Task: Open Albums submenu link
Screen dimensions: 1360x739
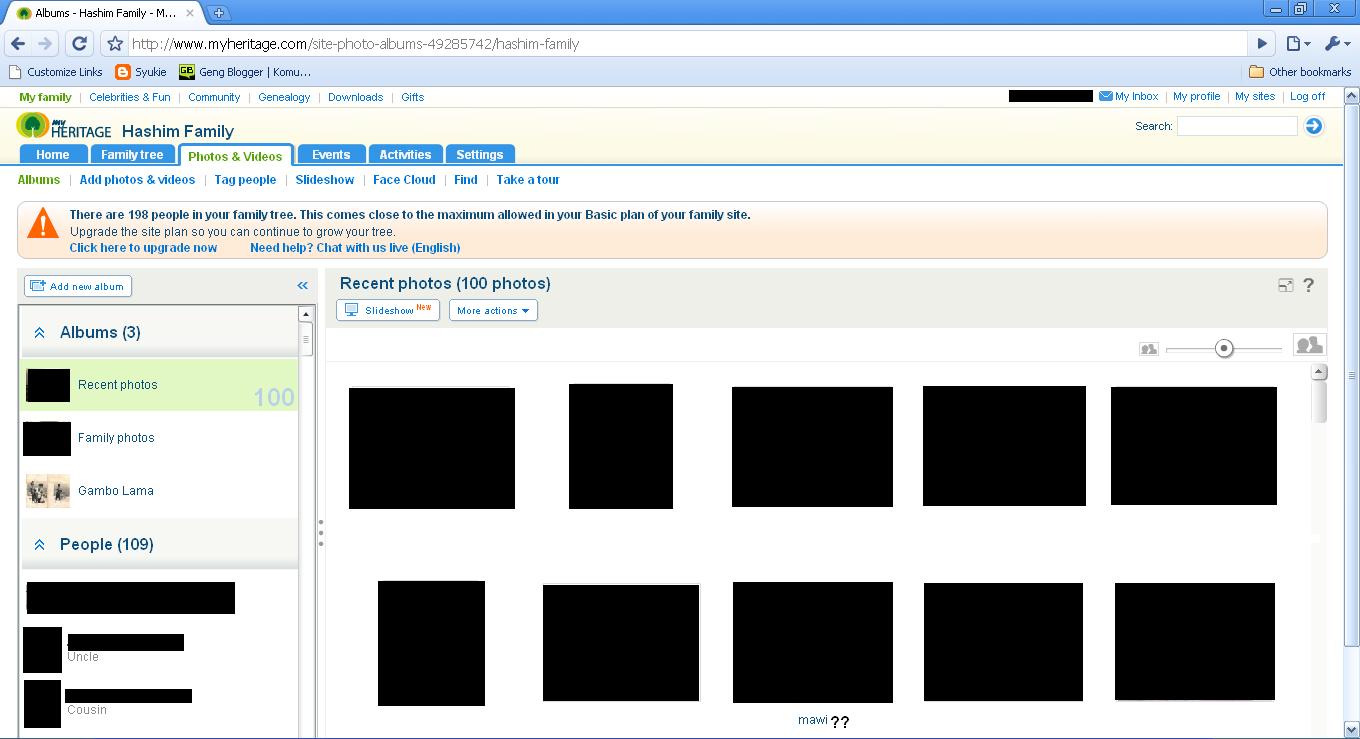Action: pos(39,180)
